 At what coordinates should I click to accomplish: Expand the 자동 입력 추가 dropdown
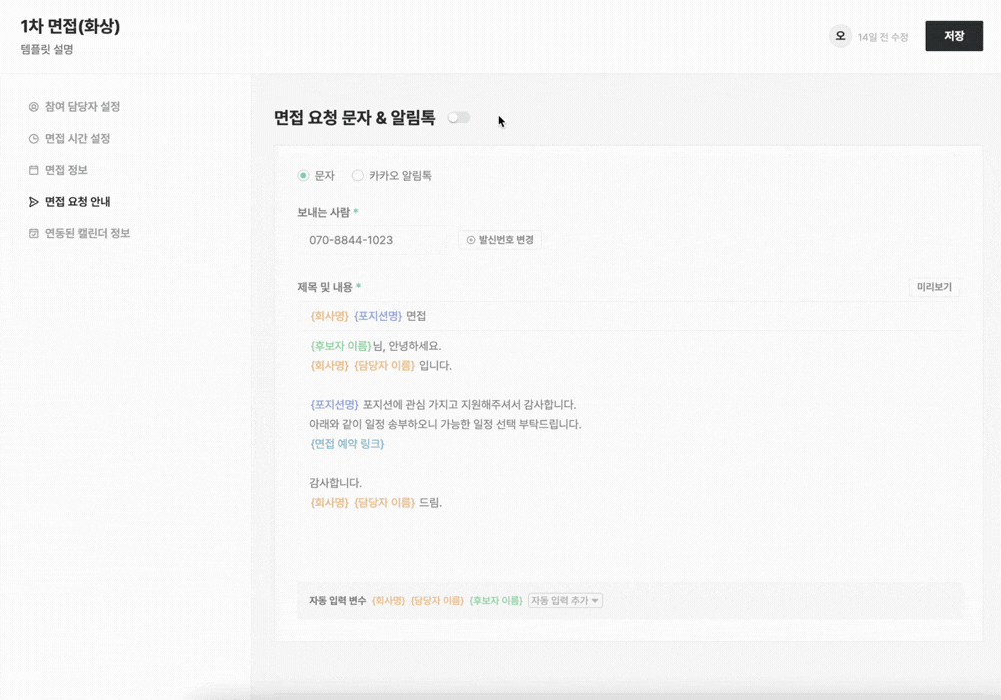point(565,601)
